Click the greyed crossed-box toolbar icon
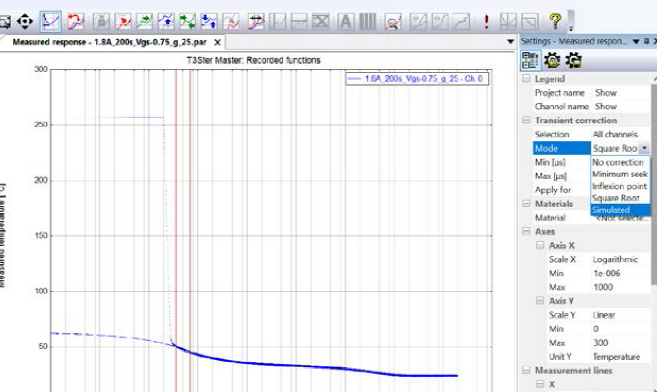 tap(321, 21)
